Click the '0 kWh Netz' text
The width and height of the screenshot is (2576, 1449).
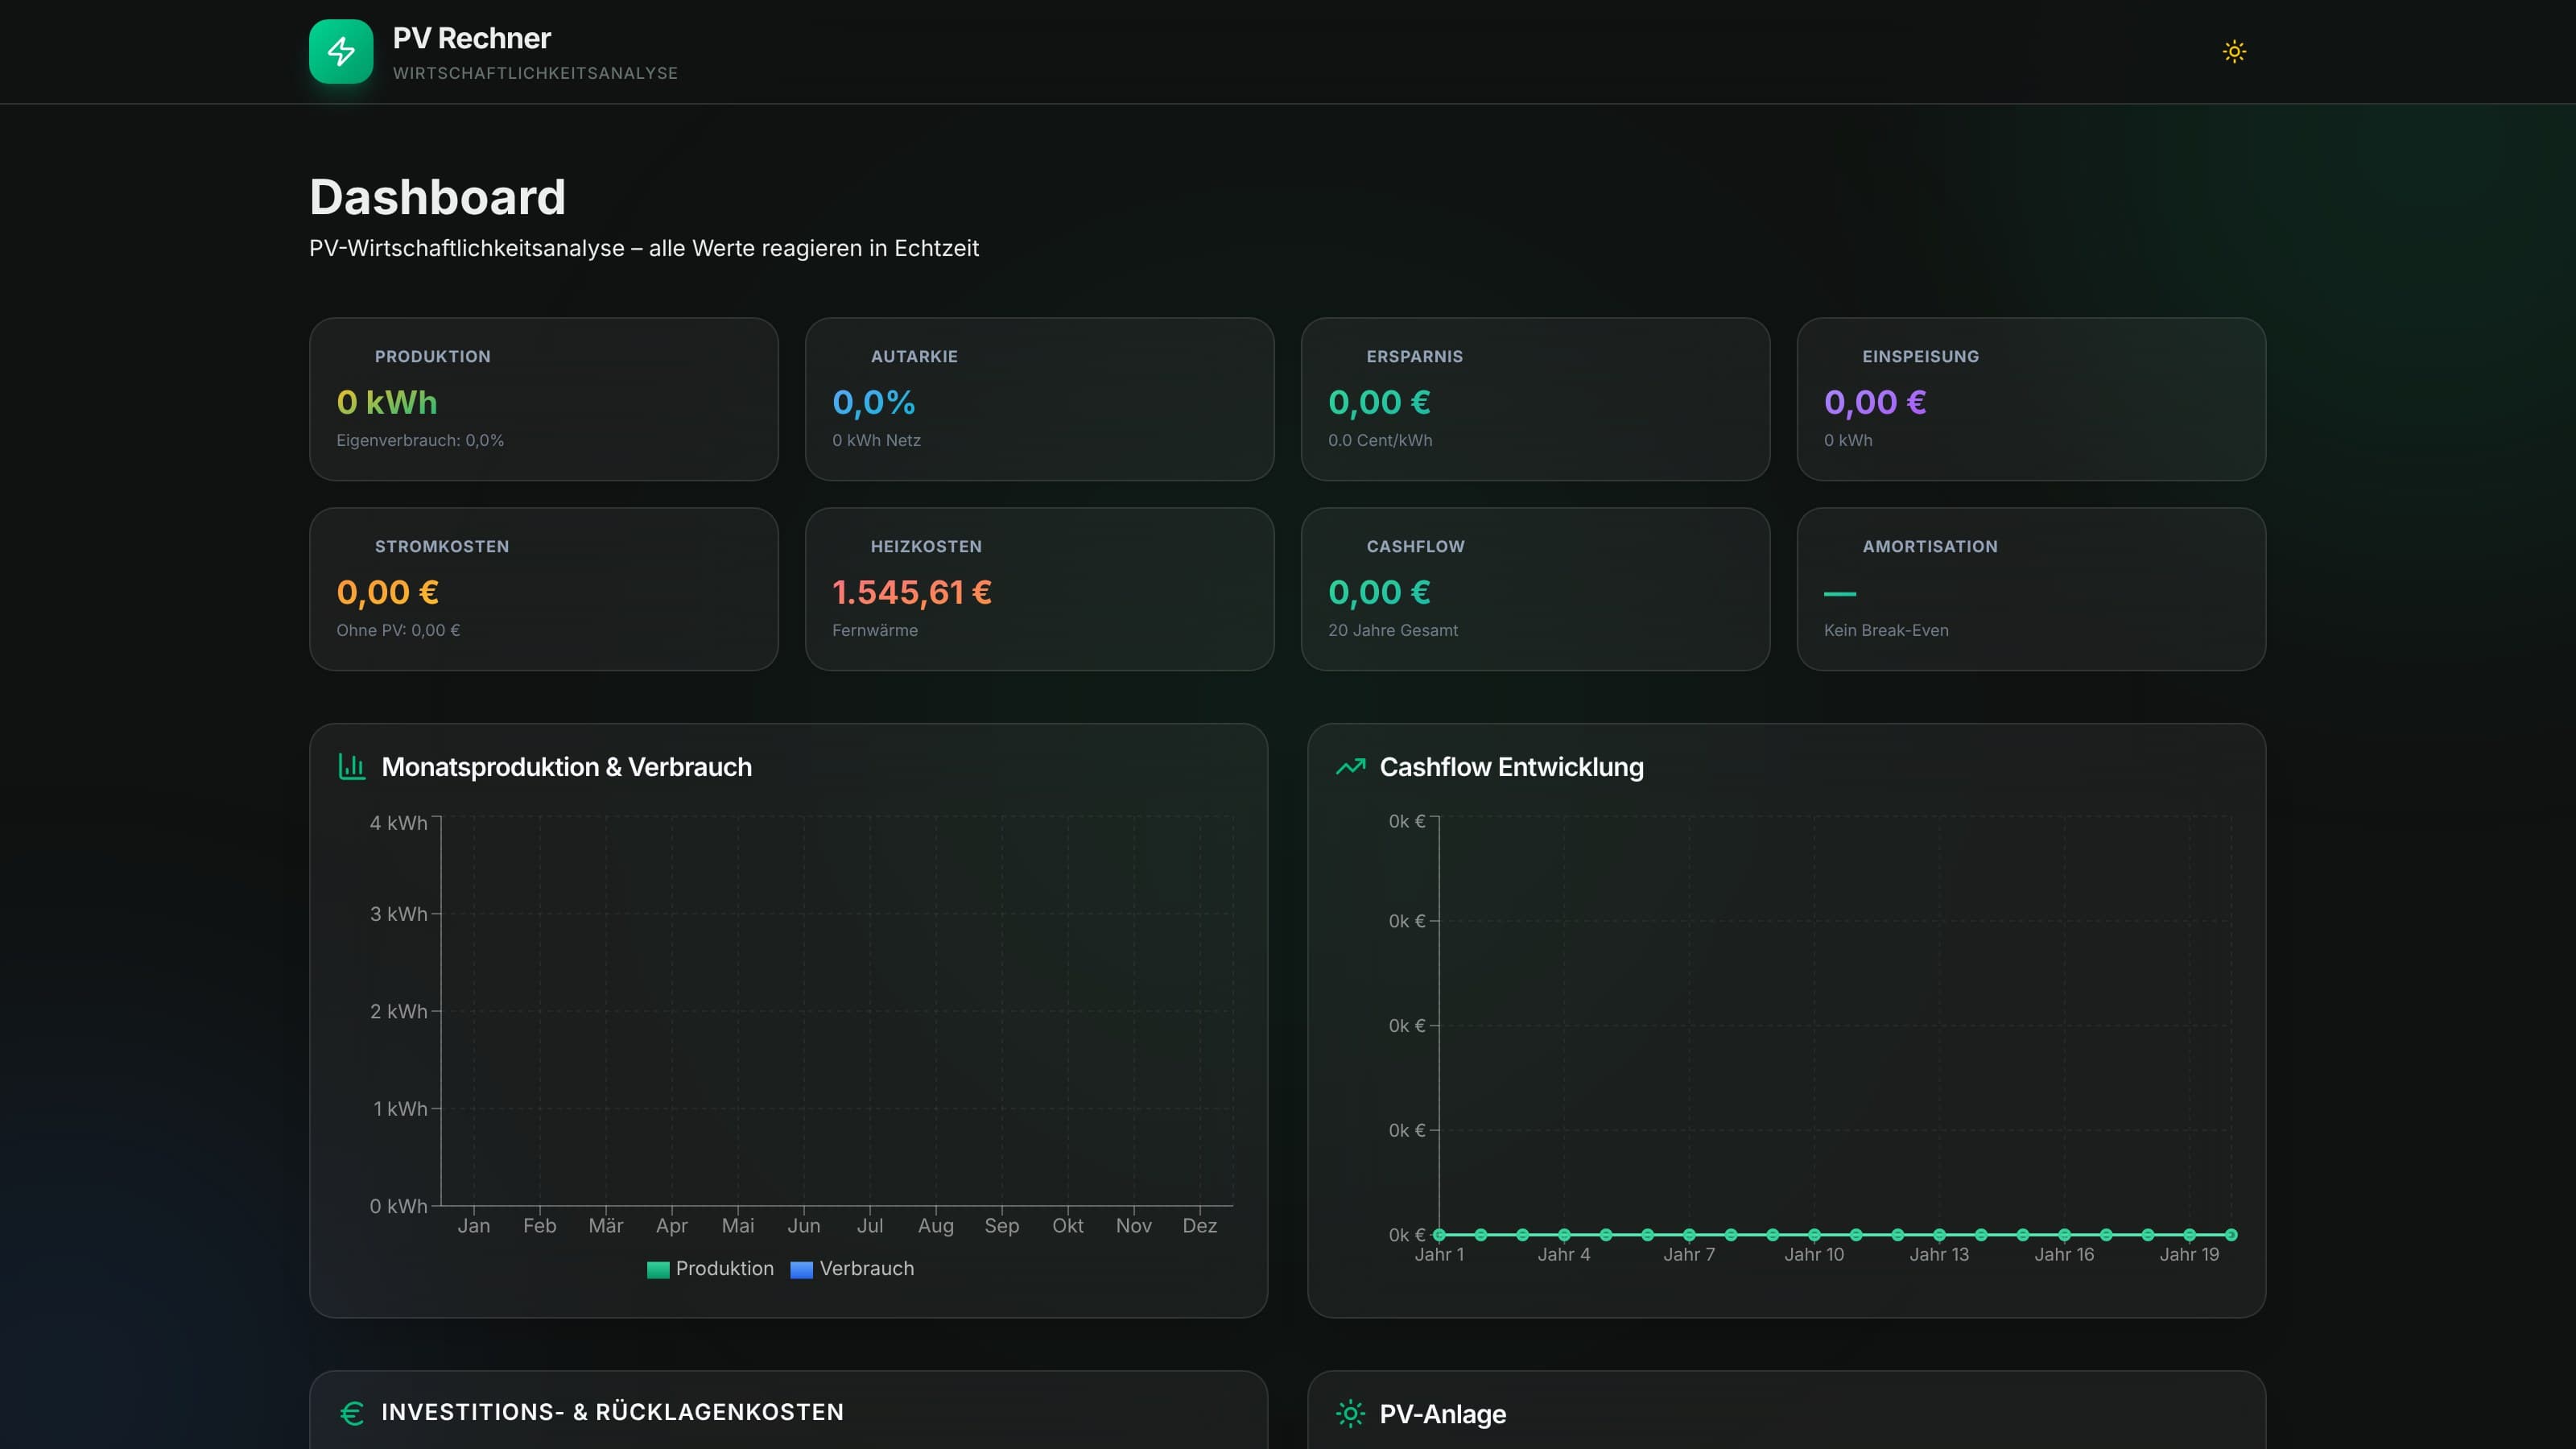pos(876,440)
